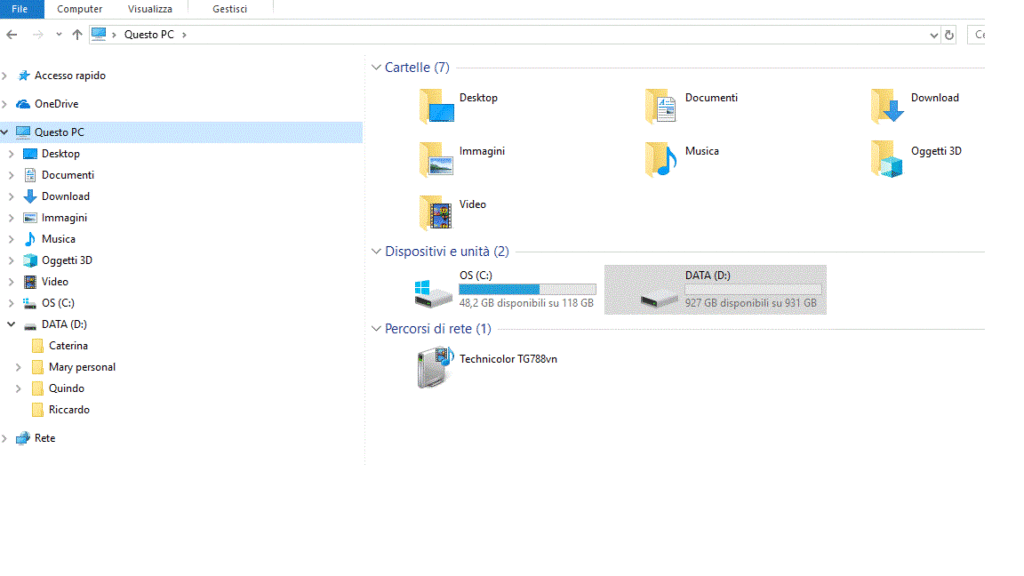The height and width of the screenshot is (576, 1024).
Task: Select the DATA (D:) drive tile icon
Action: [659, 299]
